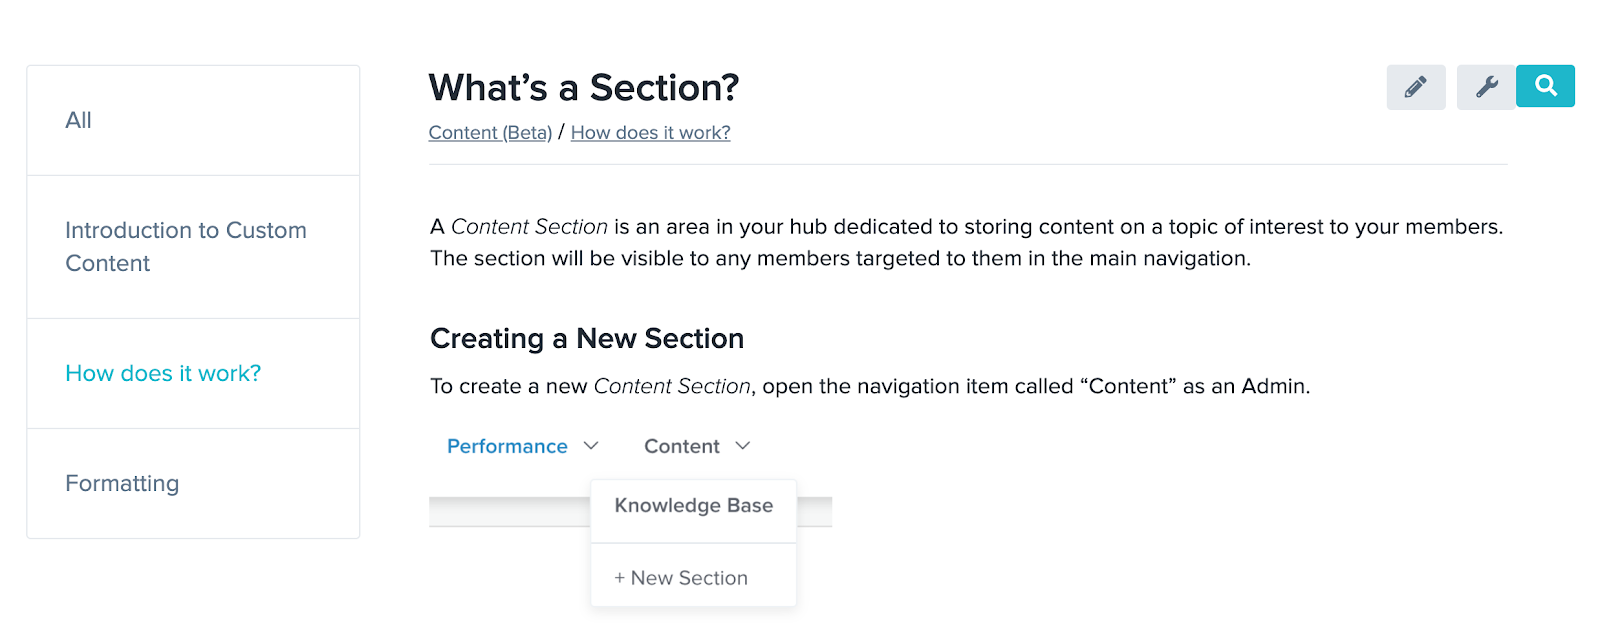Select the All category in sidebar
The width and height of the screenshot is (1600, 630).
point(78,120)
